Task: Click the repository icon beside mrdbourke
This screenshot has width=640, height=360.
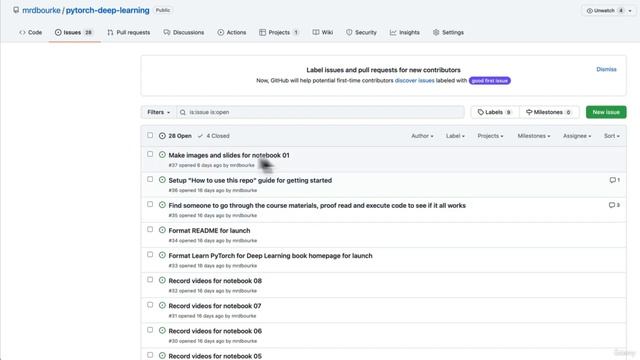Action: 16,10
